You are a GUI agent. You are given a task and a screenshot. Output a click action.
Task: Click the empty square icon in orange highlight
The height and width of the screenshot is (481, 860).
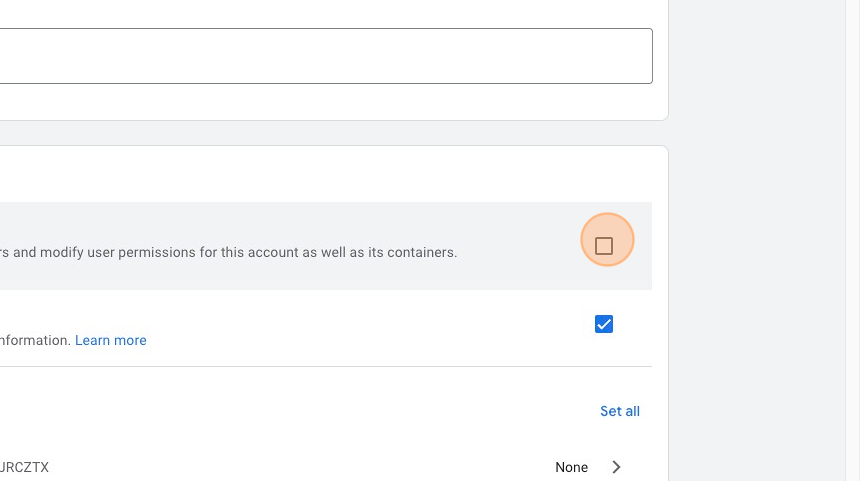coord(604,246)
